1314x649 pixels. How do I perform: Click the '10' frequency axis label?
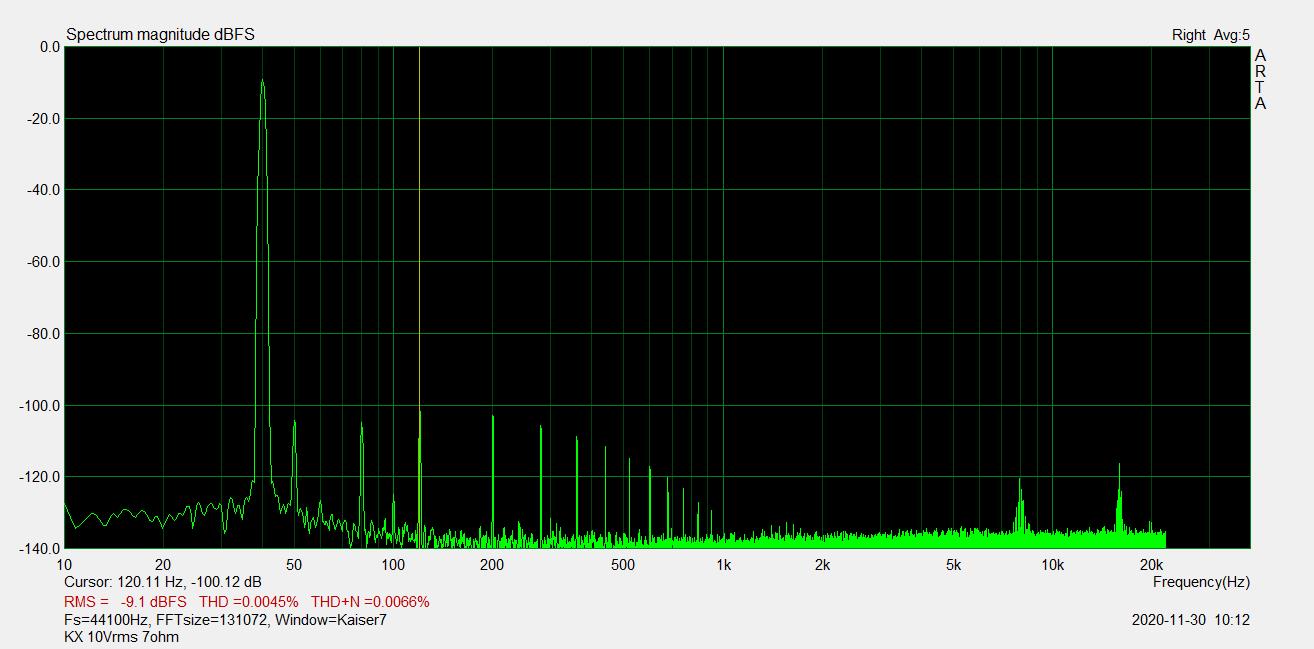coord(65,565)
